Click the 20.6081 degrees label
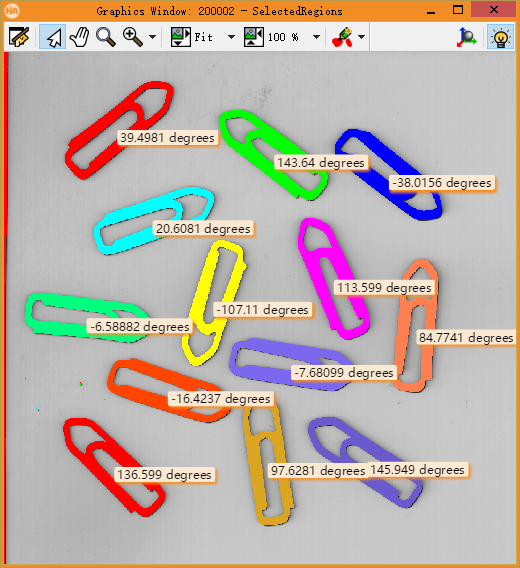The image size is (520, 568). (x=203, y=229)
